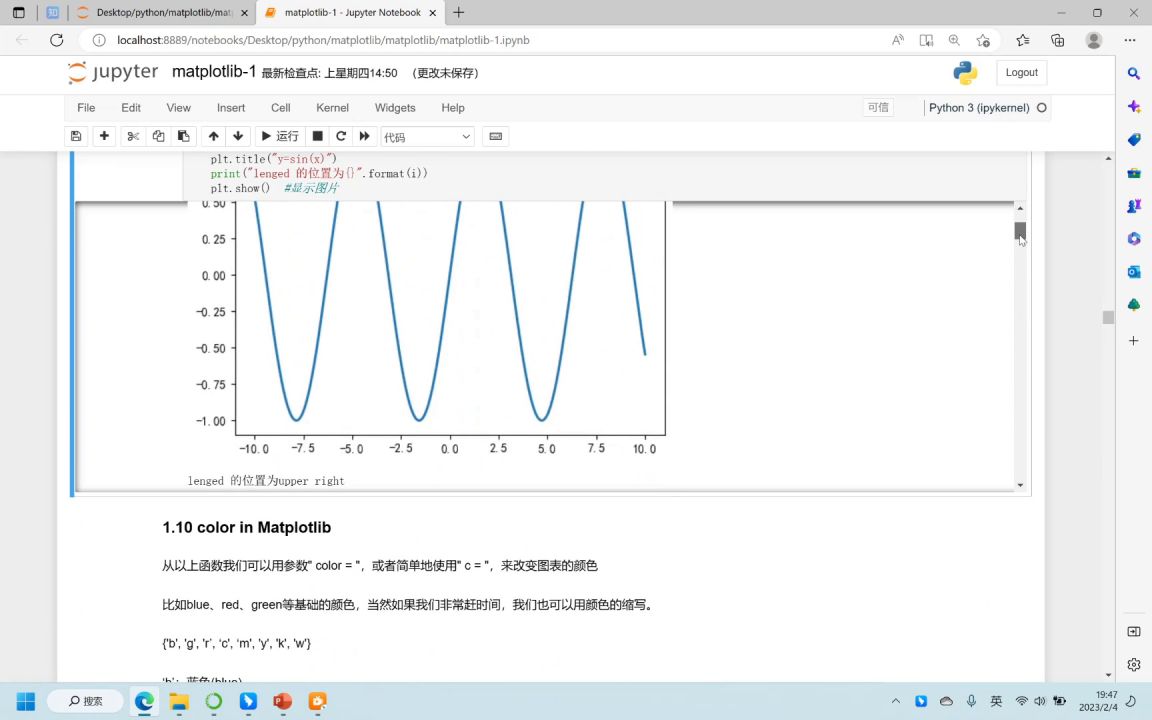The width and height of the screenshot is (1152, 720).
Task: Copy the selected cell using copy icon
Action: point(158,136)
